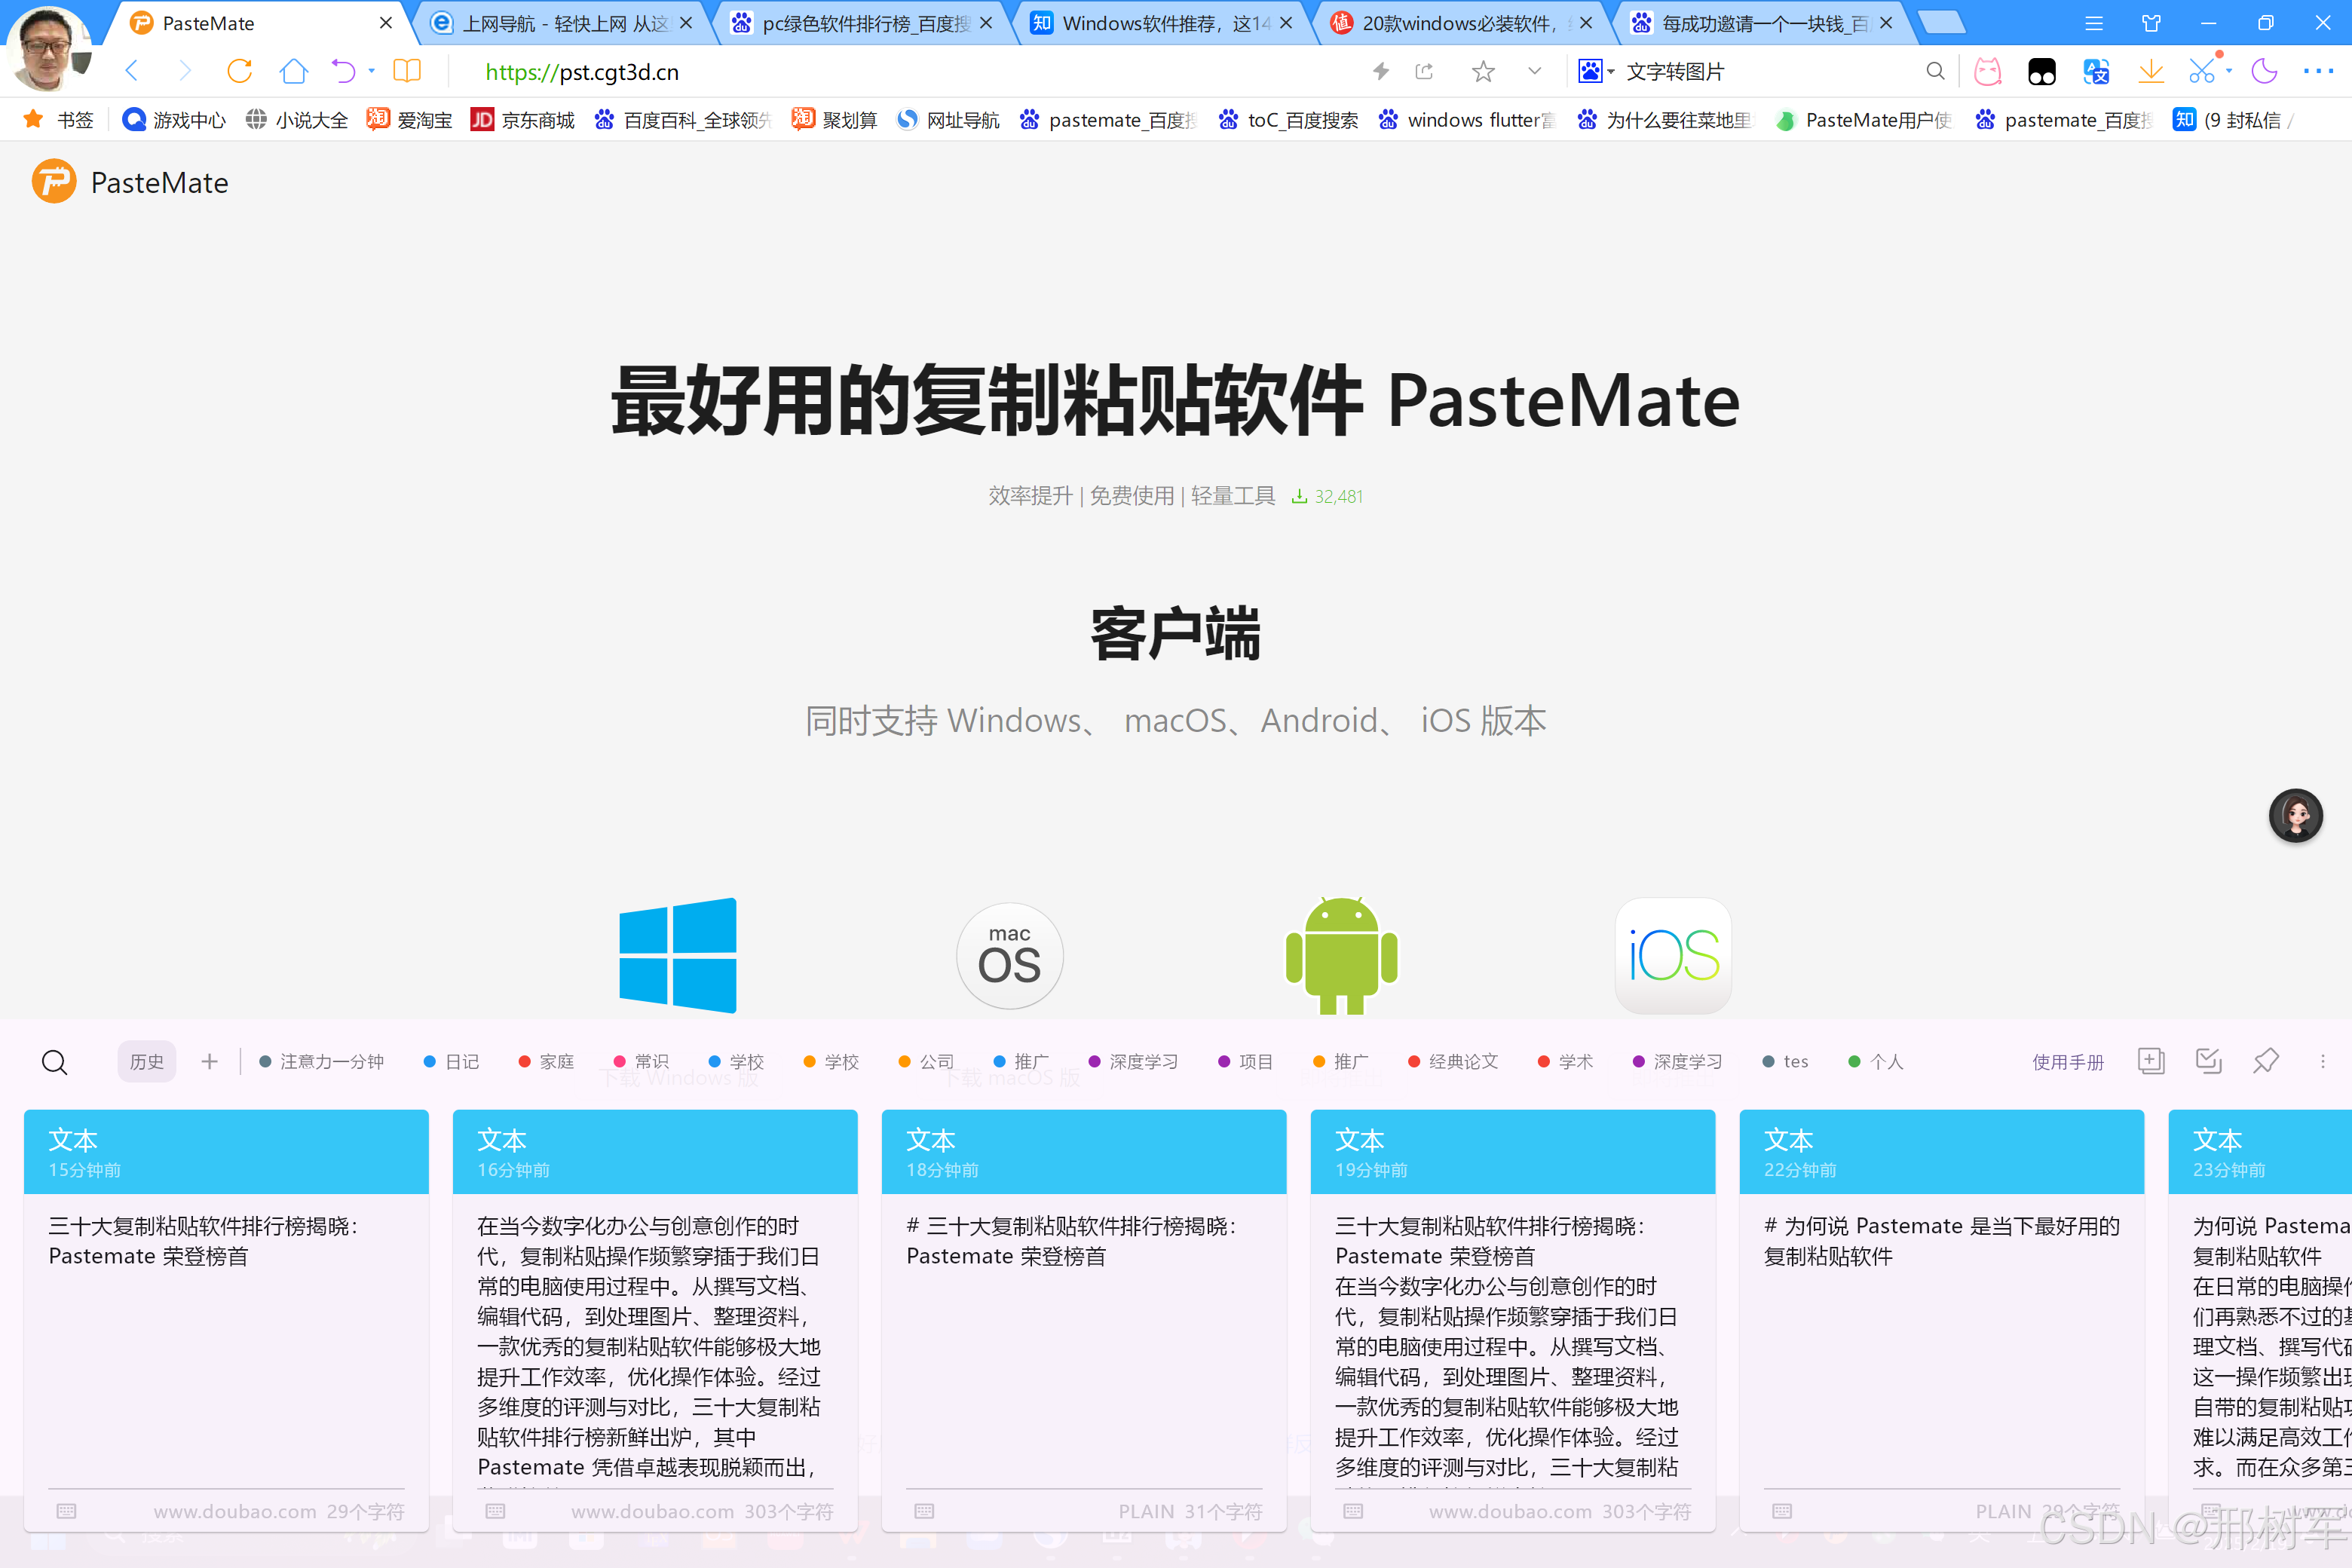The height and width of the screenshot is (1568, 2352).
Task: Create a new note in PasteMate panel
Action: pyautogui.click(x=2151, y=1062)
